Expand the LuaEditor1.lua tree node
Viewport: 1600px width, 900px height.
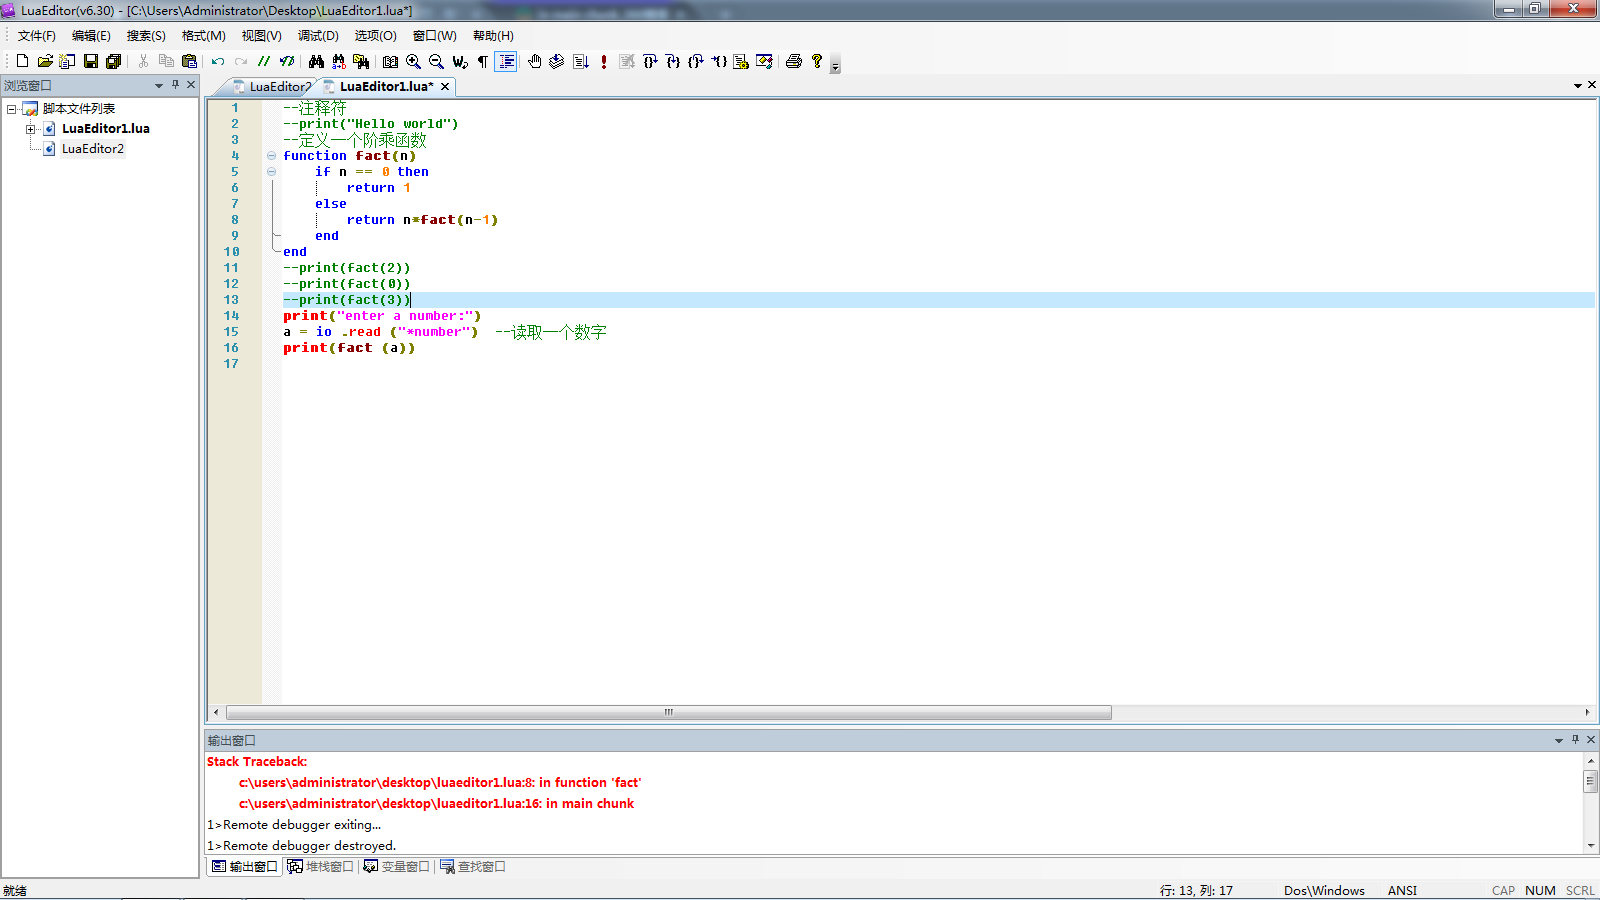click(30, 129)
